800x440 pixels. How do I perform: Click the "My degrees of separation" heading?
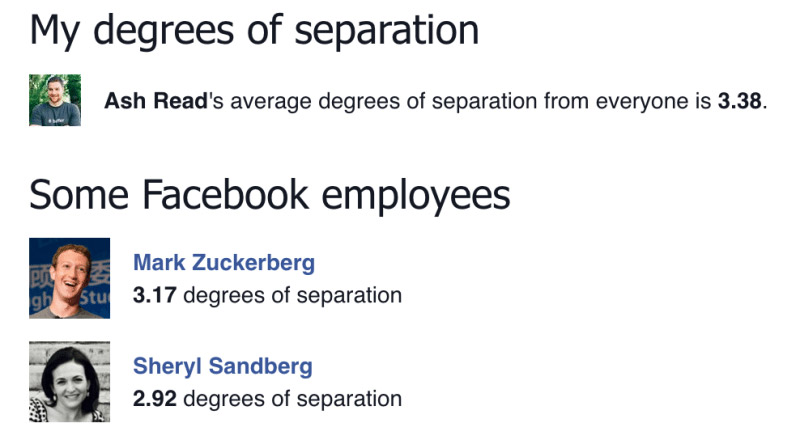coord(254,30)
